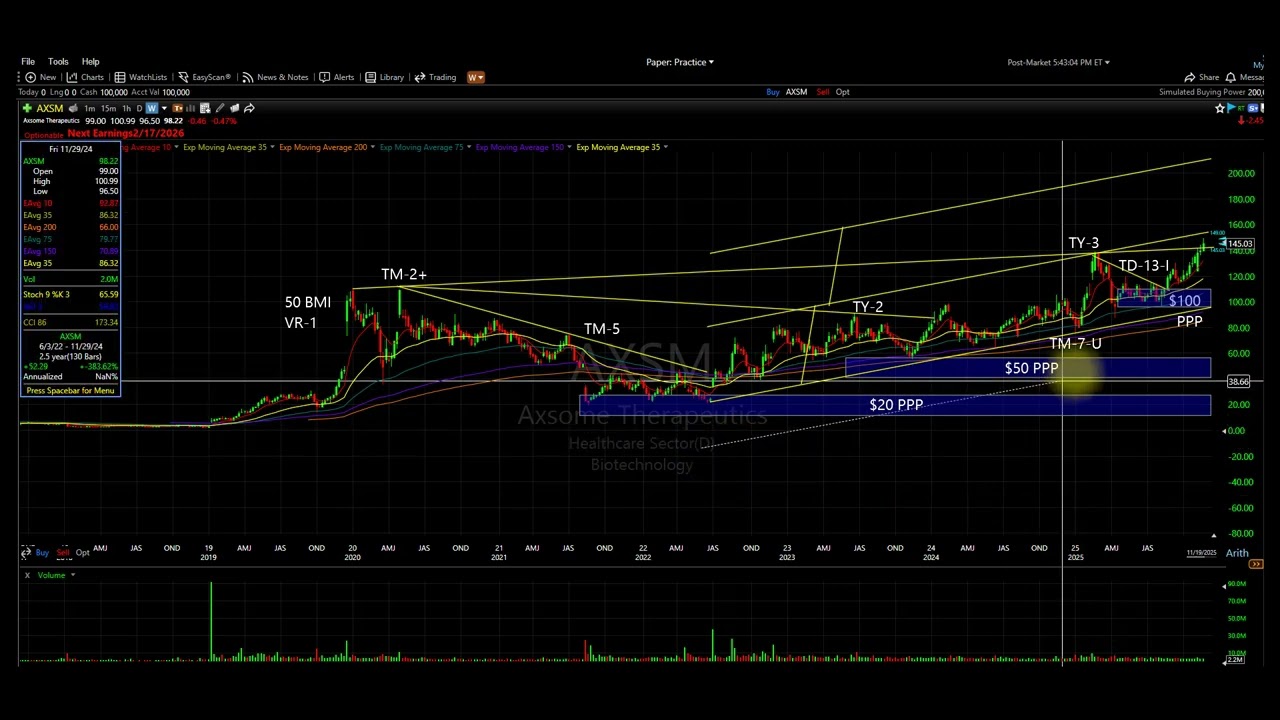Open the Alerts panel

point(336,77)
